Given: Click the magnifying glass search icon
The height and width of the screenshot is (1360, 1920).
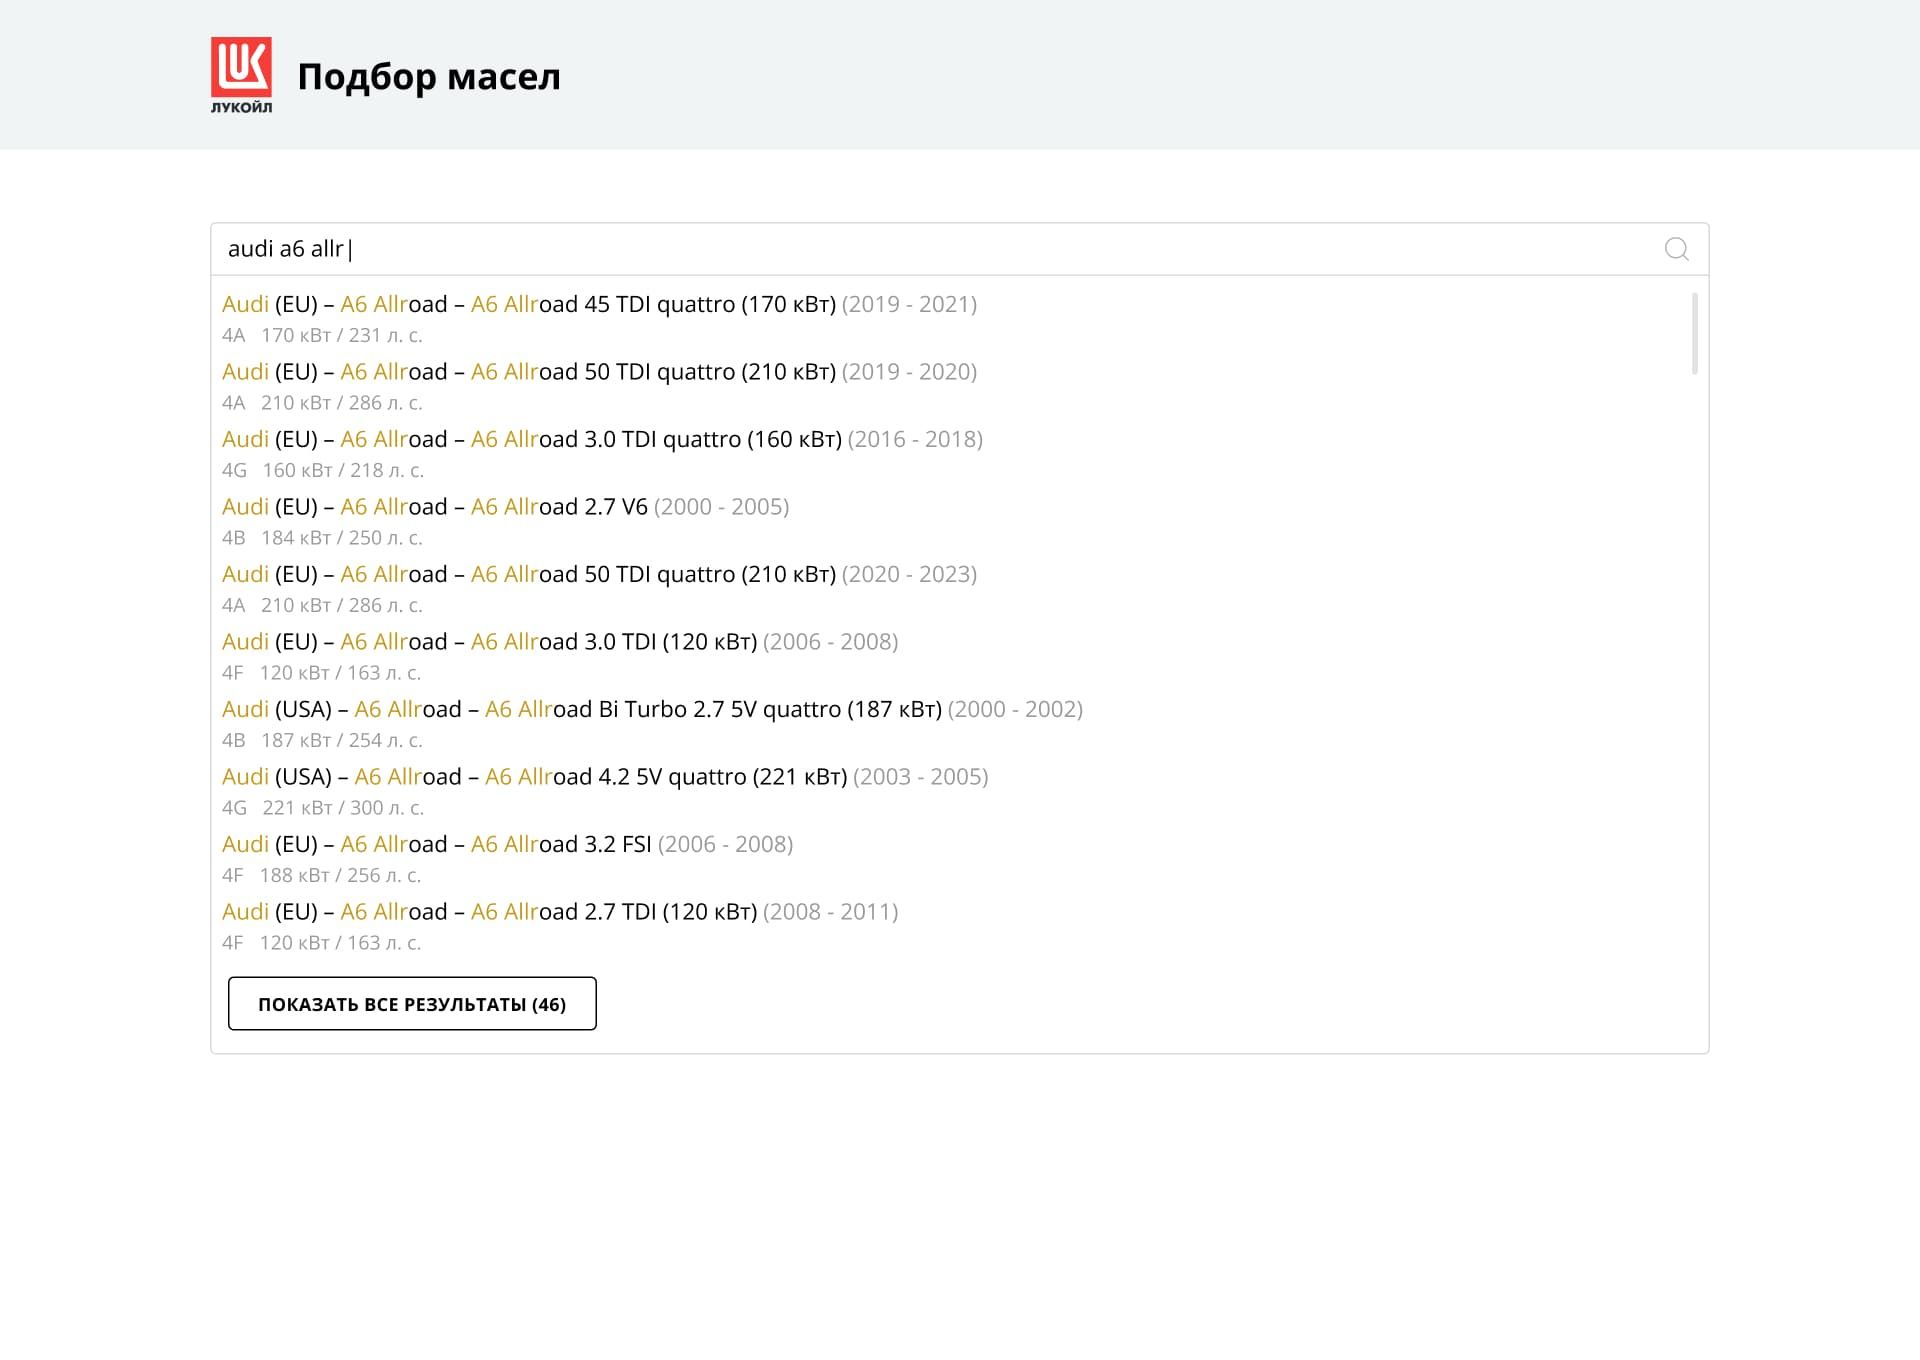Looking at the screenshot, I should tap(1676, 249).
